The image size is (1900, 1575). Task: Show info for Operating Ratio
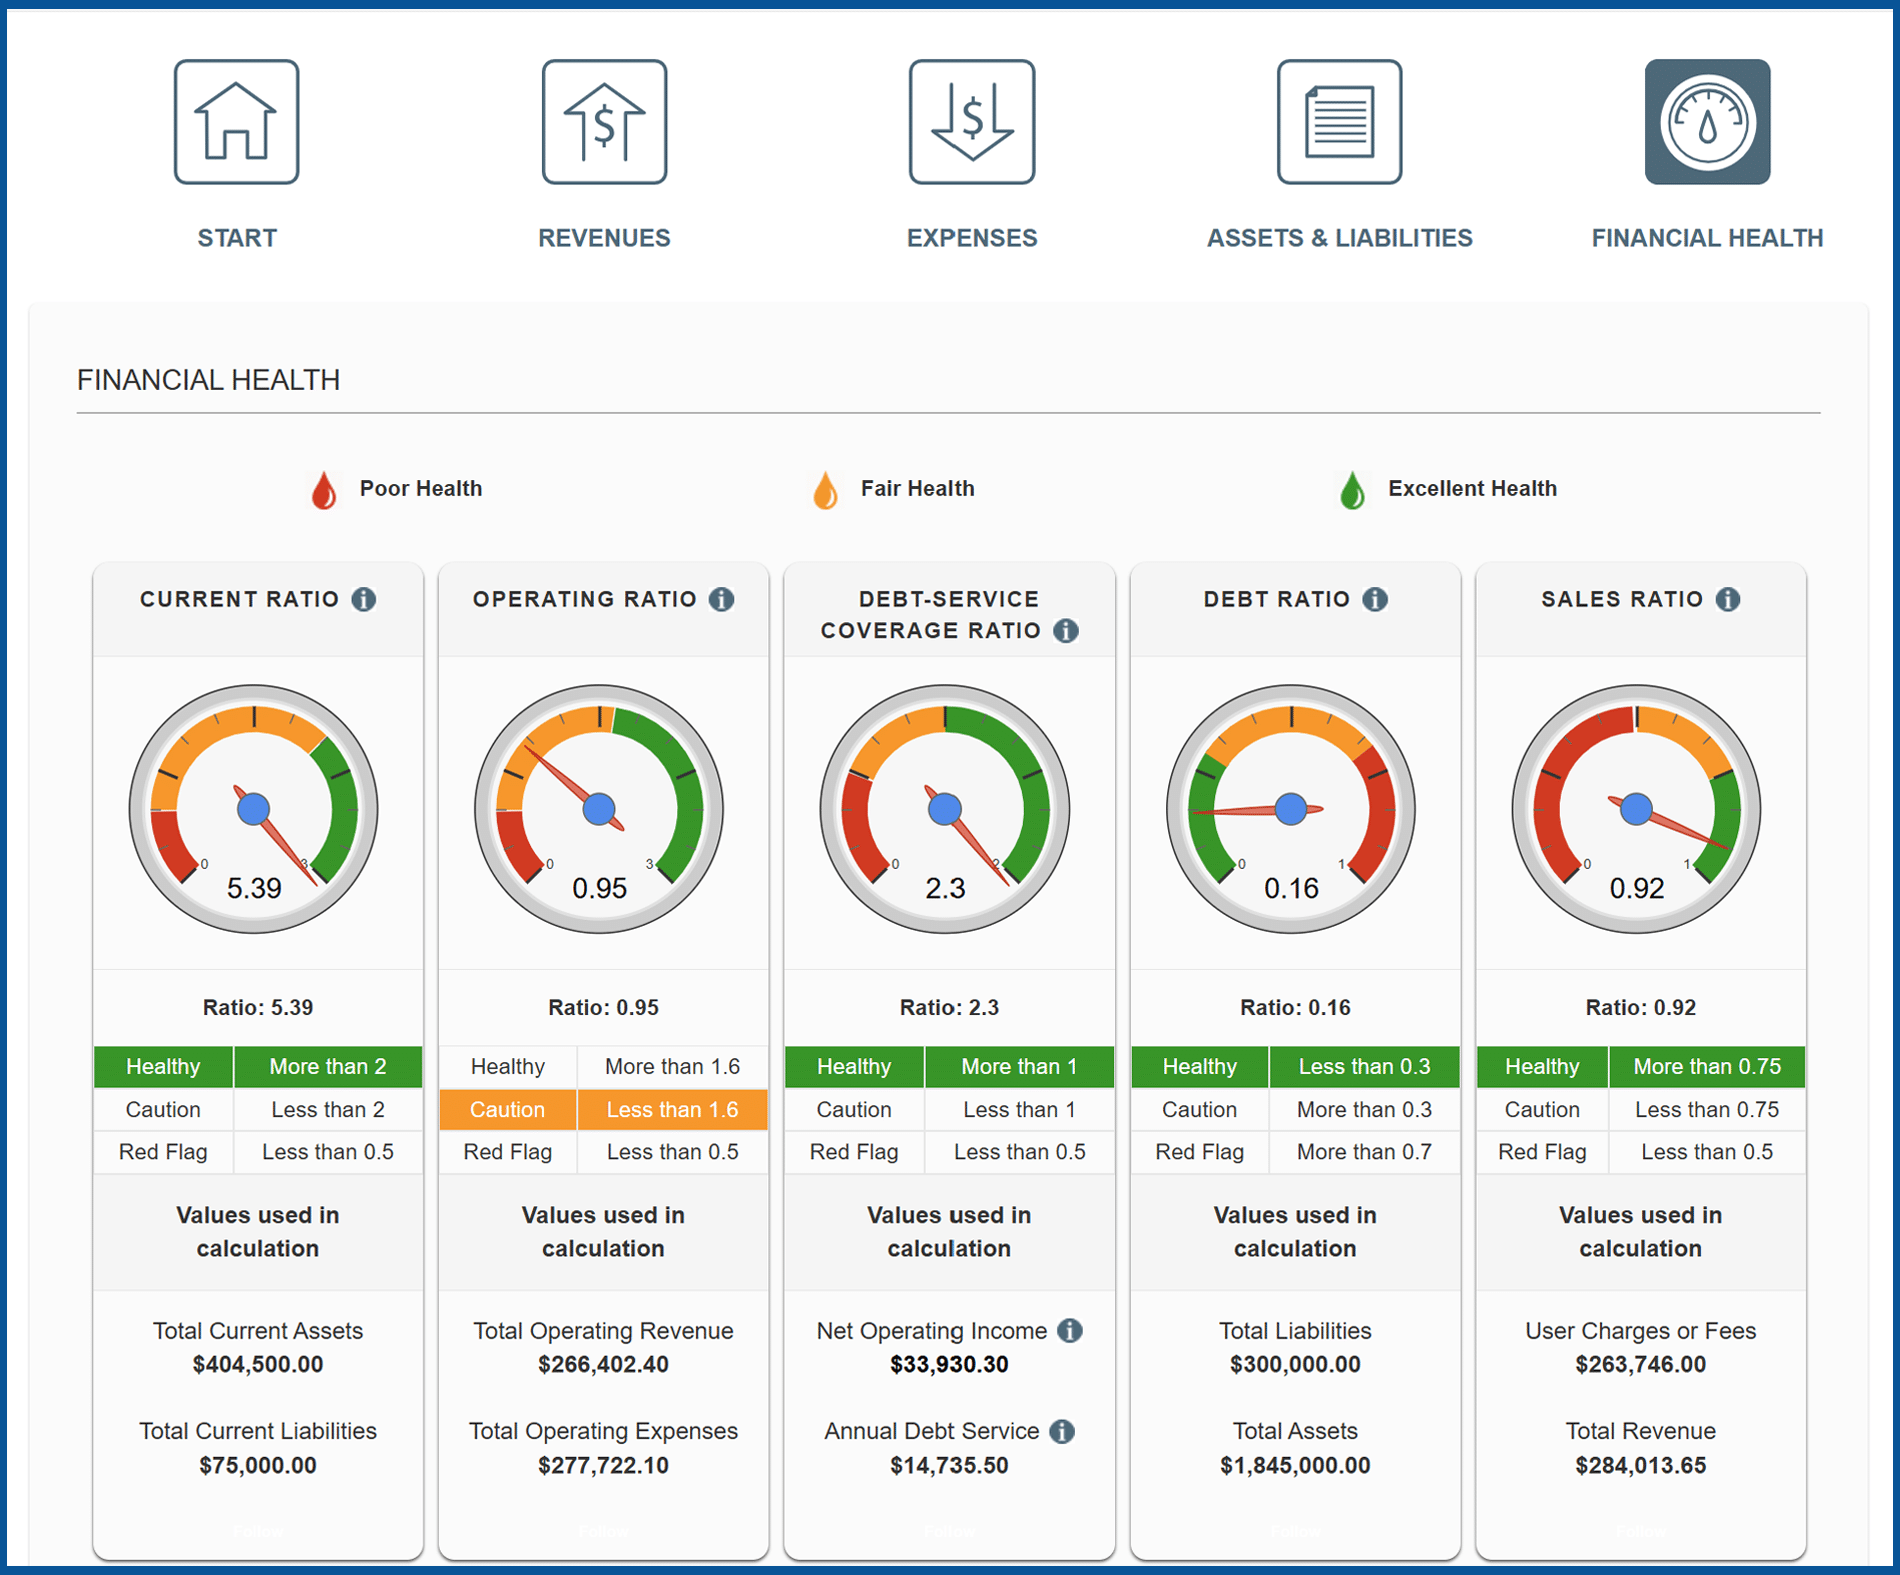pos(722,599)
